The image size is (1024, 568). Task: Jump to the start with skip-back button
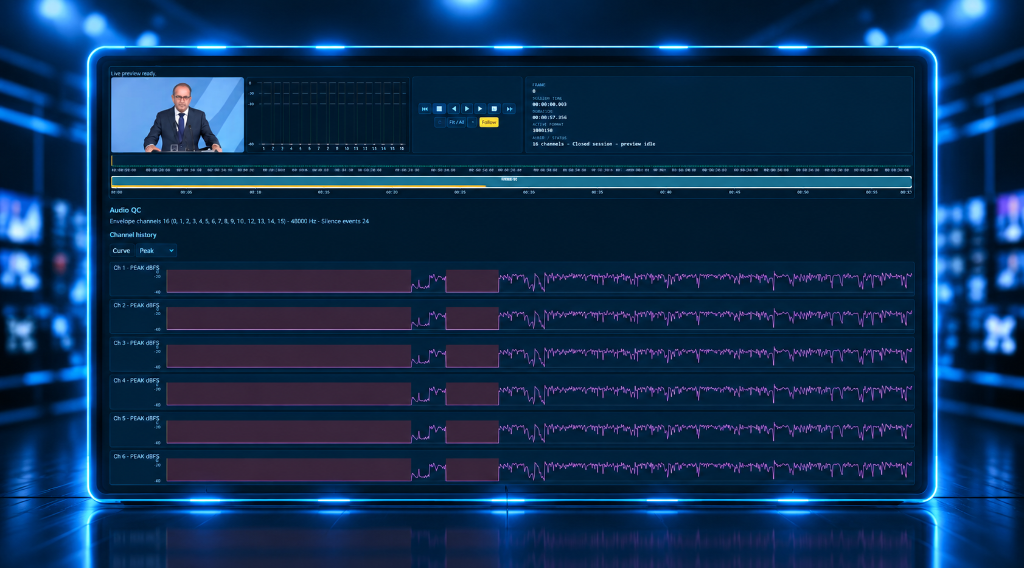pos(424,108)
